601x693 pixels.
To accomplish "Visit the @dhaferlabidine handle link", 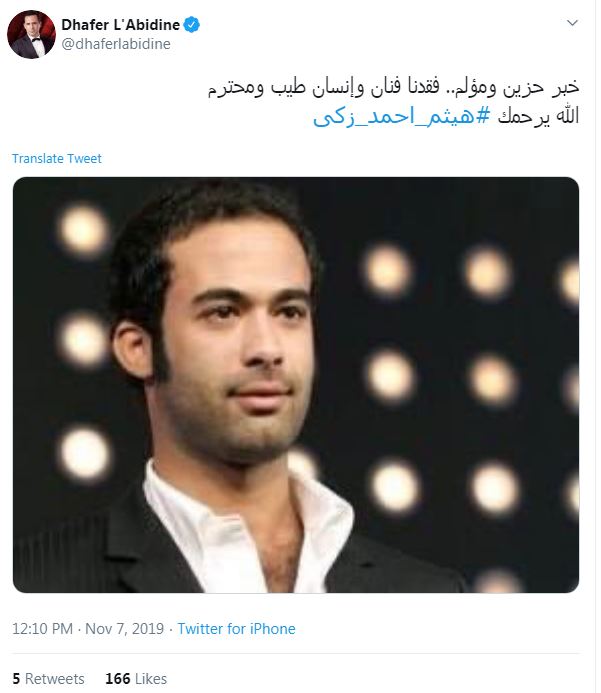I will 116,44.
